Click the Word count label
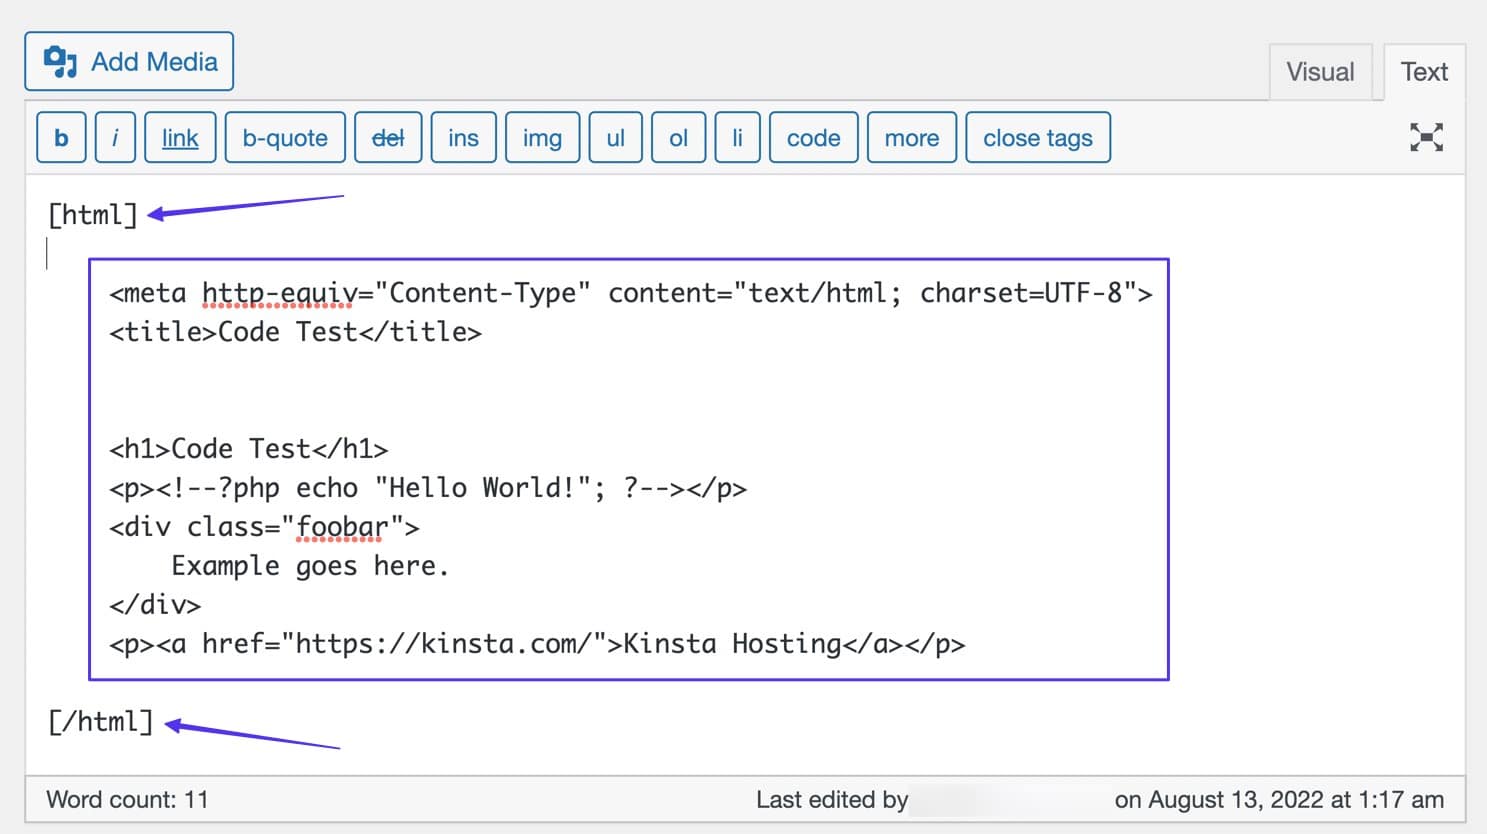The height and width of the screenshot is (834, 1487). pyautogui.click(x=127, y=799)
